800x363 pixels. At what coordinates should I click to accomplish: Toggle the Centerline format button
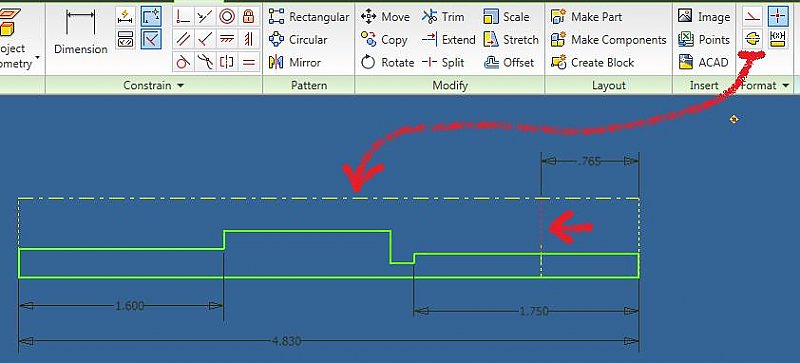753,39
